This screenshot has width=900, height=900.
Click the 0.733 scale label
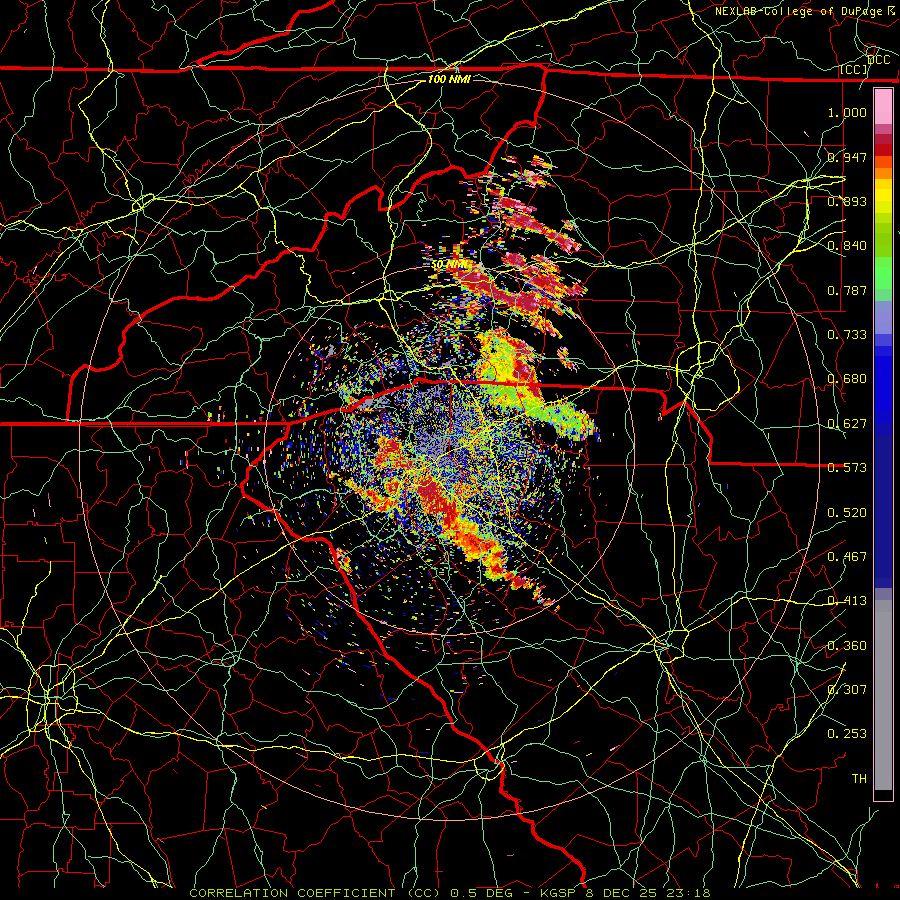click(847, 335)
